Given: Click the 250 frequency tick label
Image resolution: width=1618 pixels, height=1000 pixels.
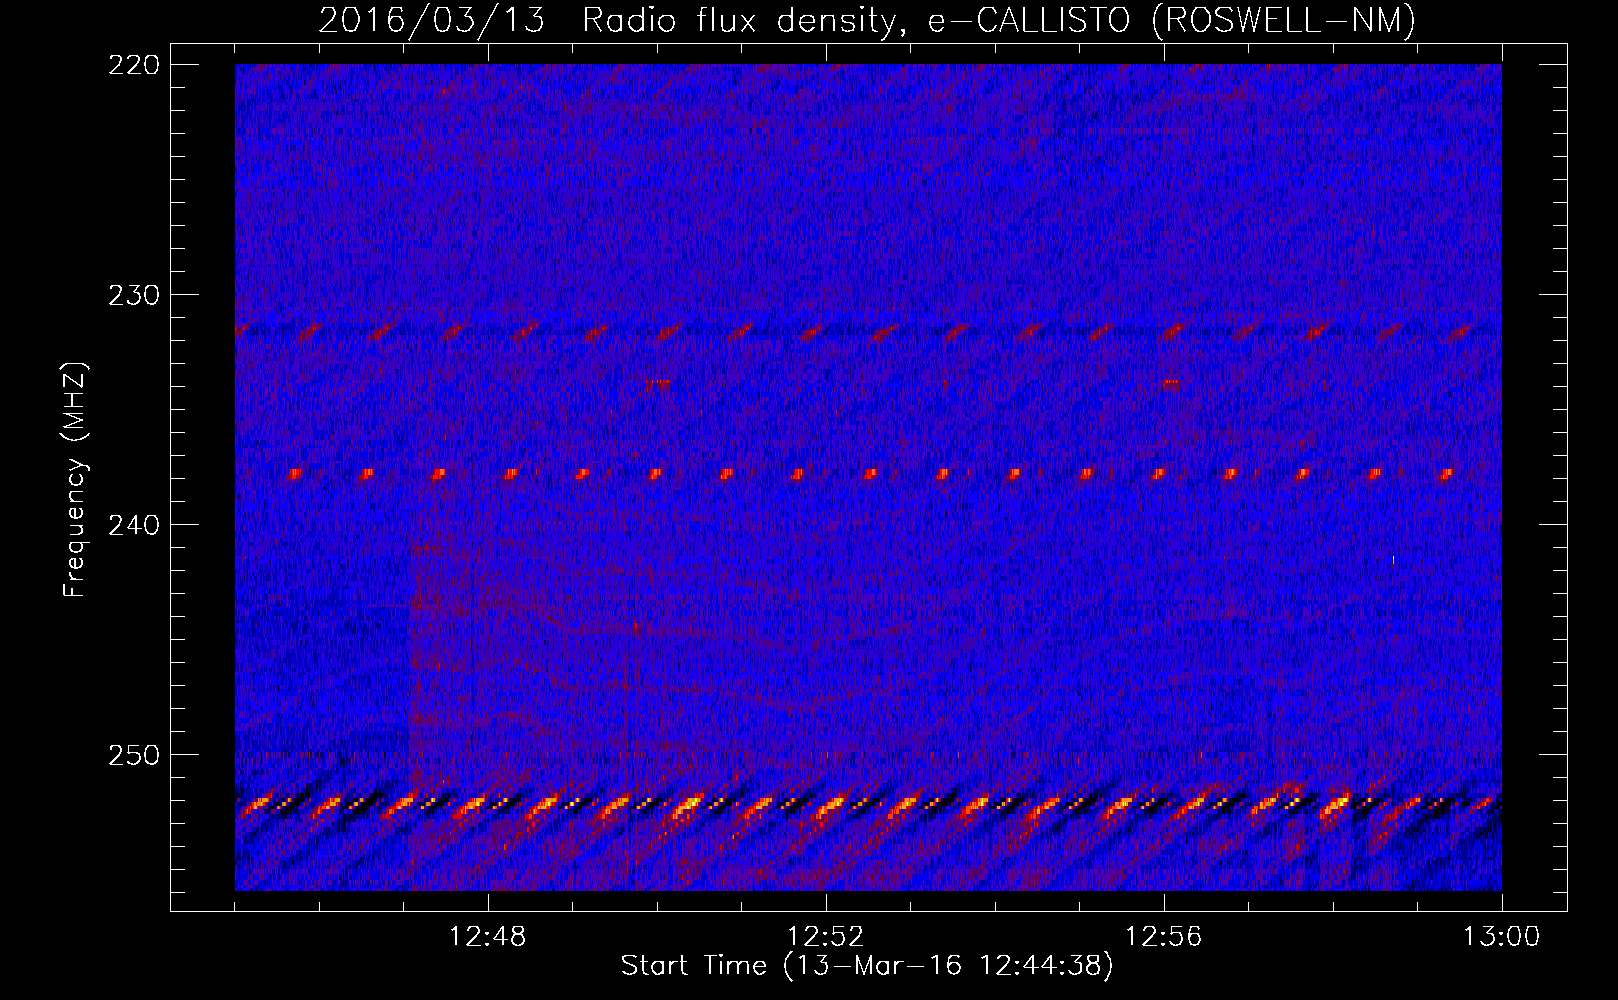Looking at the screenshot, I should pyautogui.click(x=133, y=755).
